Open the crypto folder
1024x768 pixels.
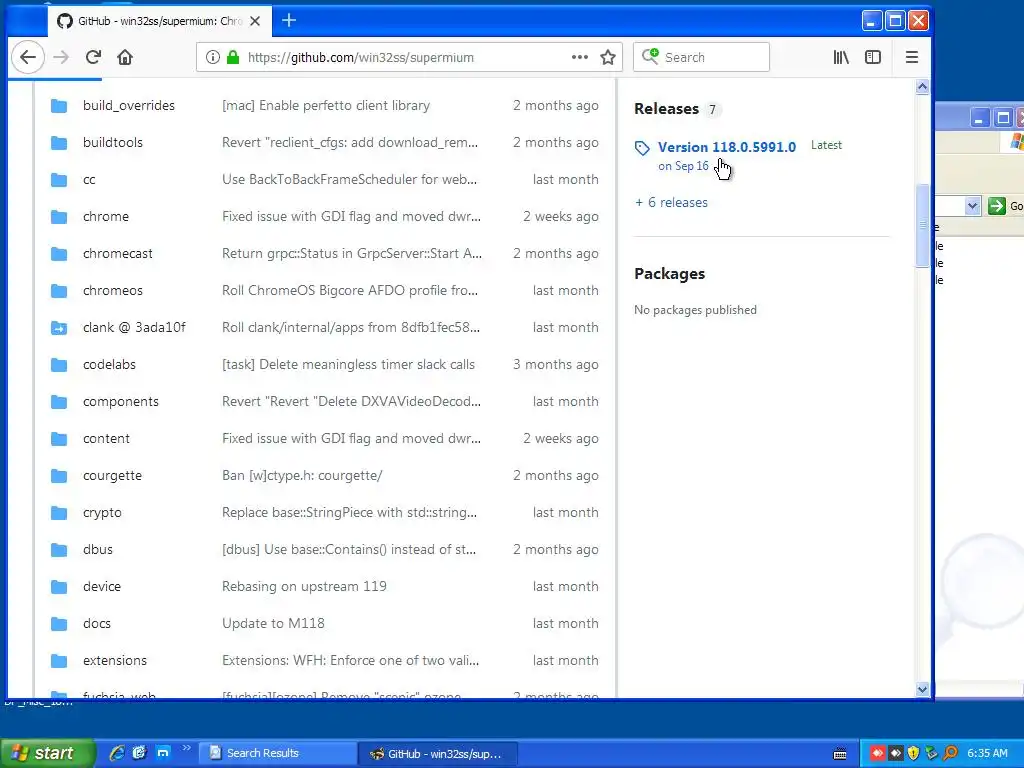tap(102, 513)
